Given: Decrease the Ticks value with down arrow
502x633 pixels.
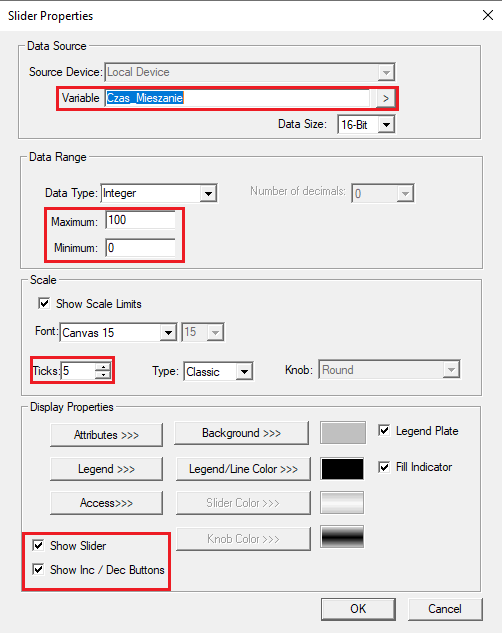Looking at the screenshot, I should click(103, 375).
